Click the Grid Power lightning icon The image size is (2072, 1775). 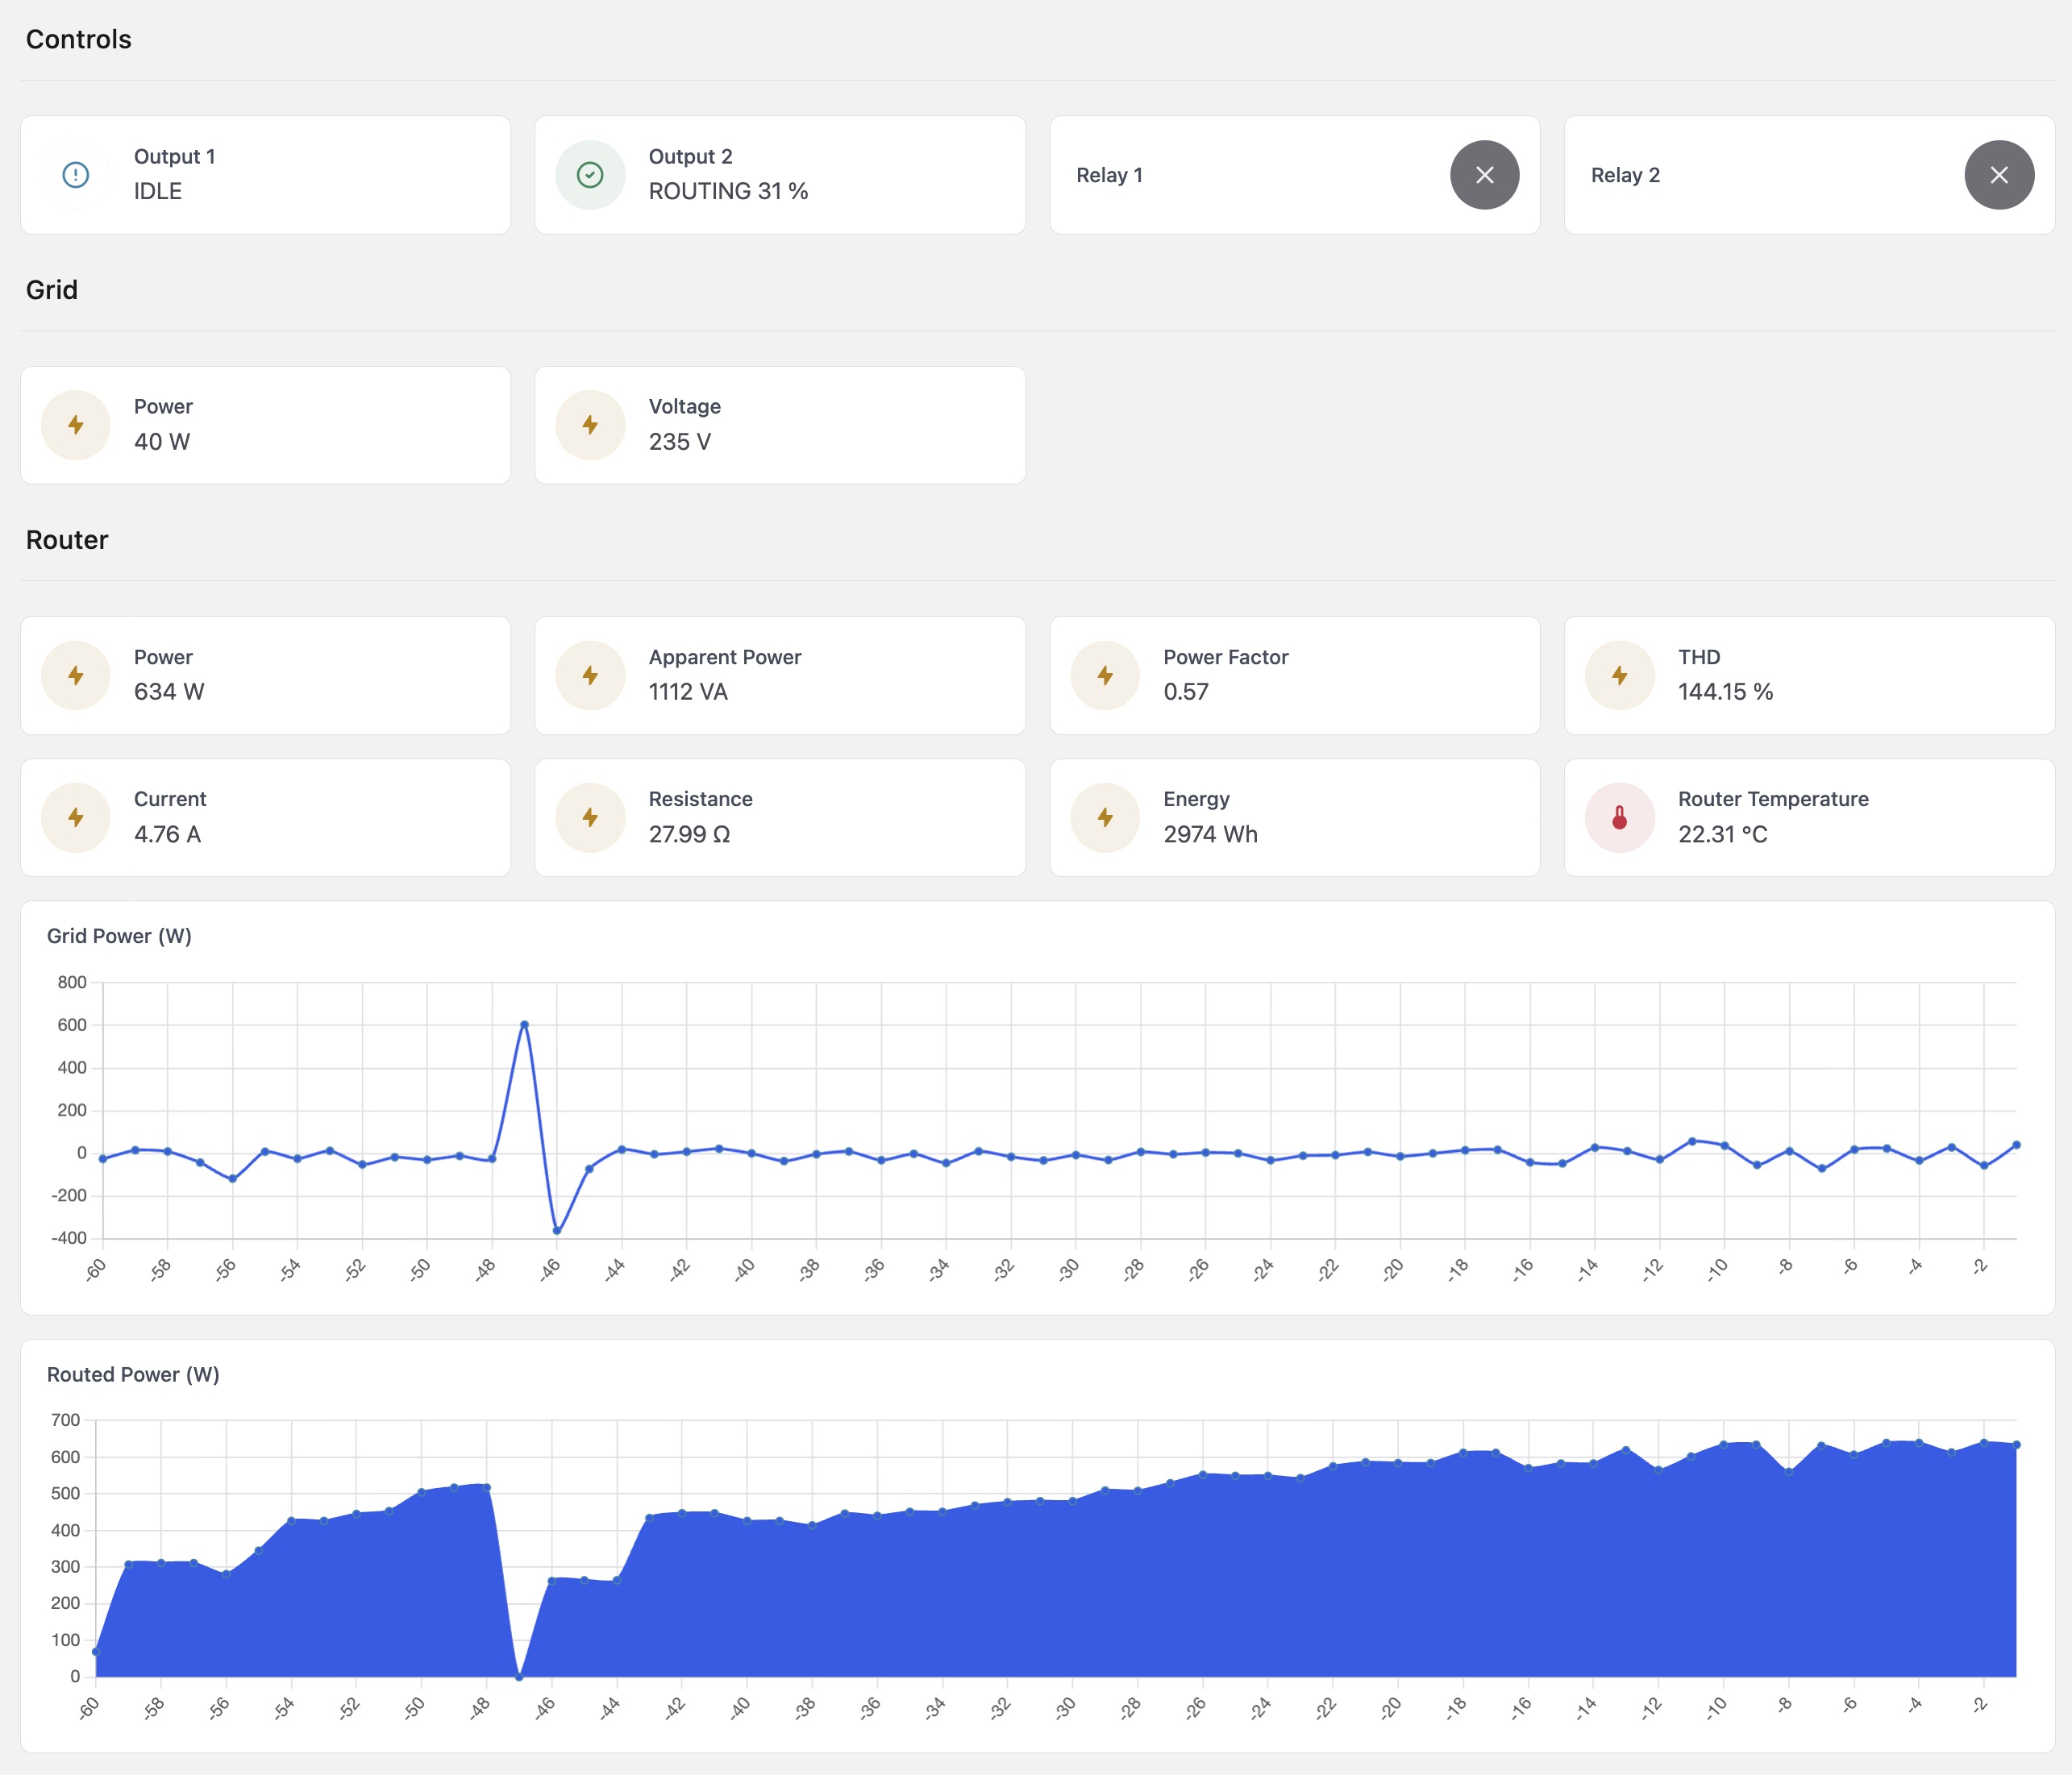(76, 425)
